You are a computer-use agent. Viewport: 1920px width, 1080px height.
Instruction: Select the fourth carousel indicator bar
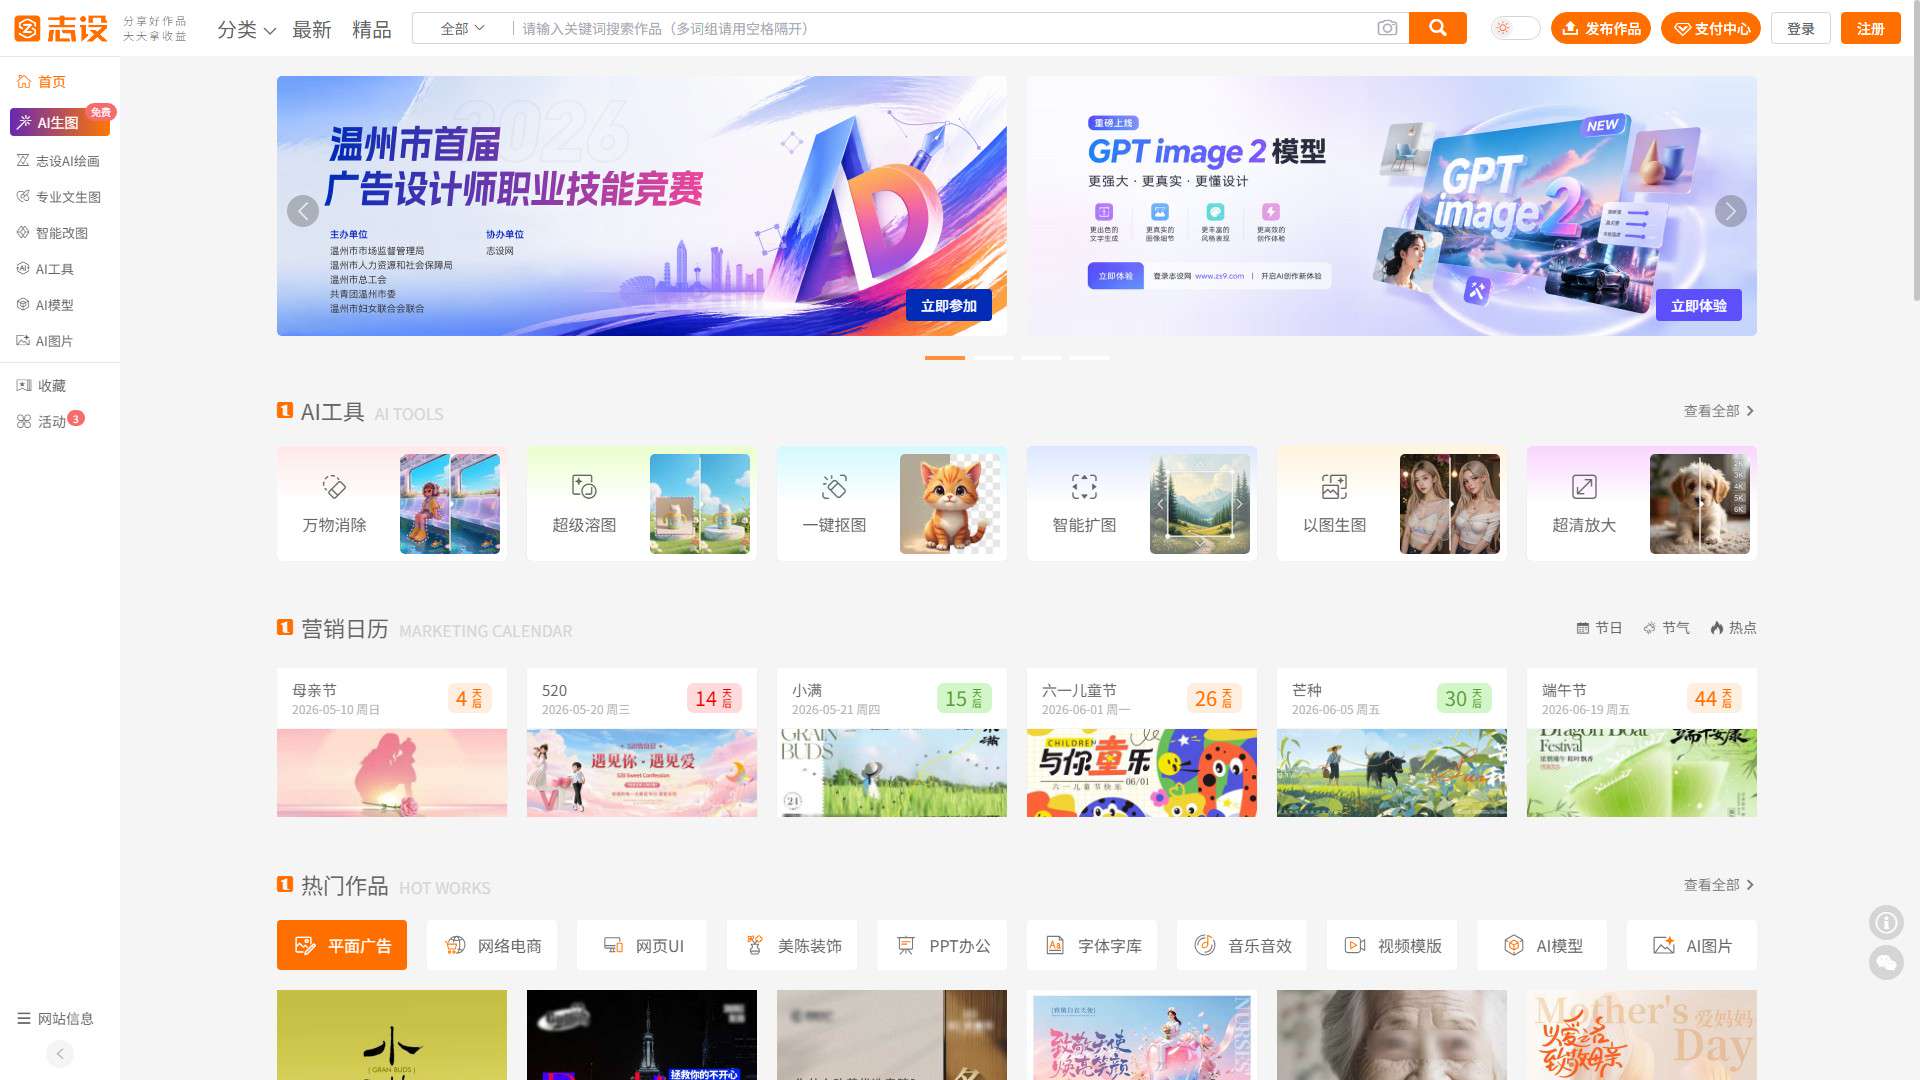coord(1089,357)
